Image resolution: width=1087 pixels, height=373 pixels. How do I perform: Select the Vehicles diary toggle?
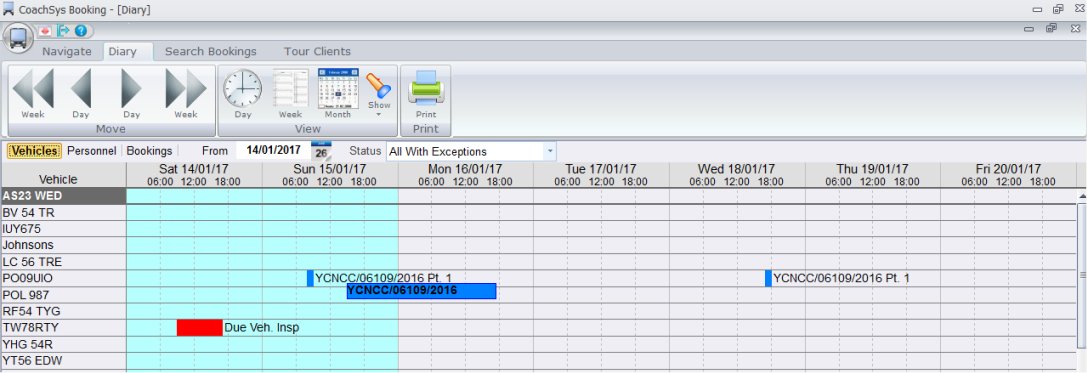click(35, 151)
